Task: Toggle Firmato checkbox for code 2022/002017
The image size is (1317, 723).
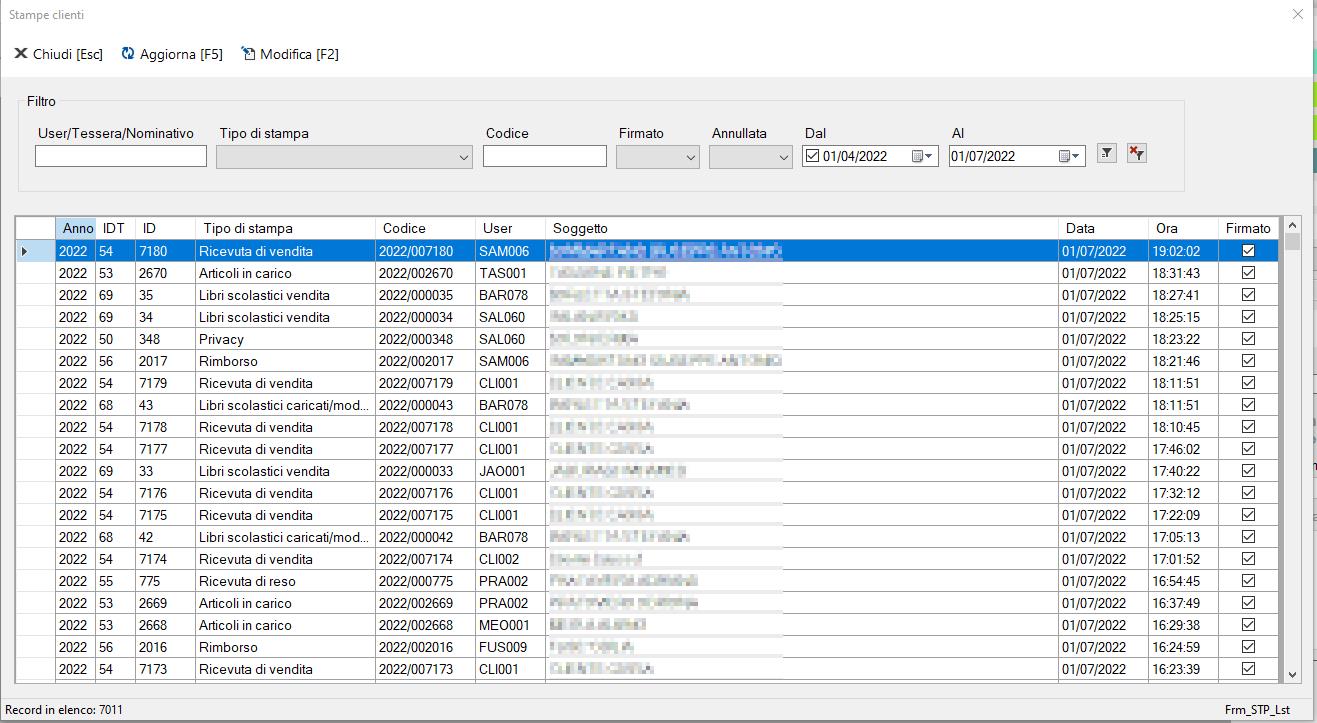Action: tap(1248, 361)
